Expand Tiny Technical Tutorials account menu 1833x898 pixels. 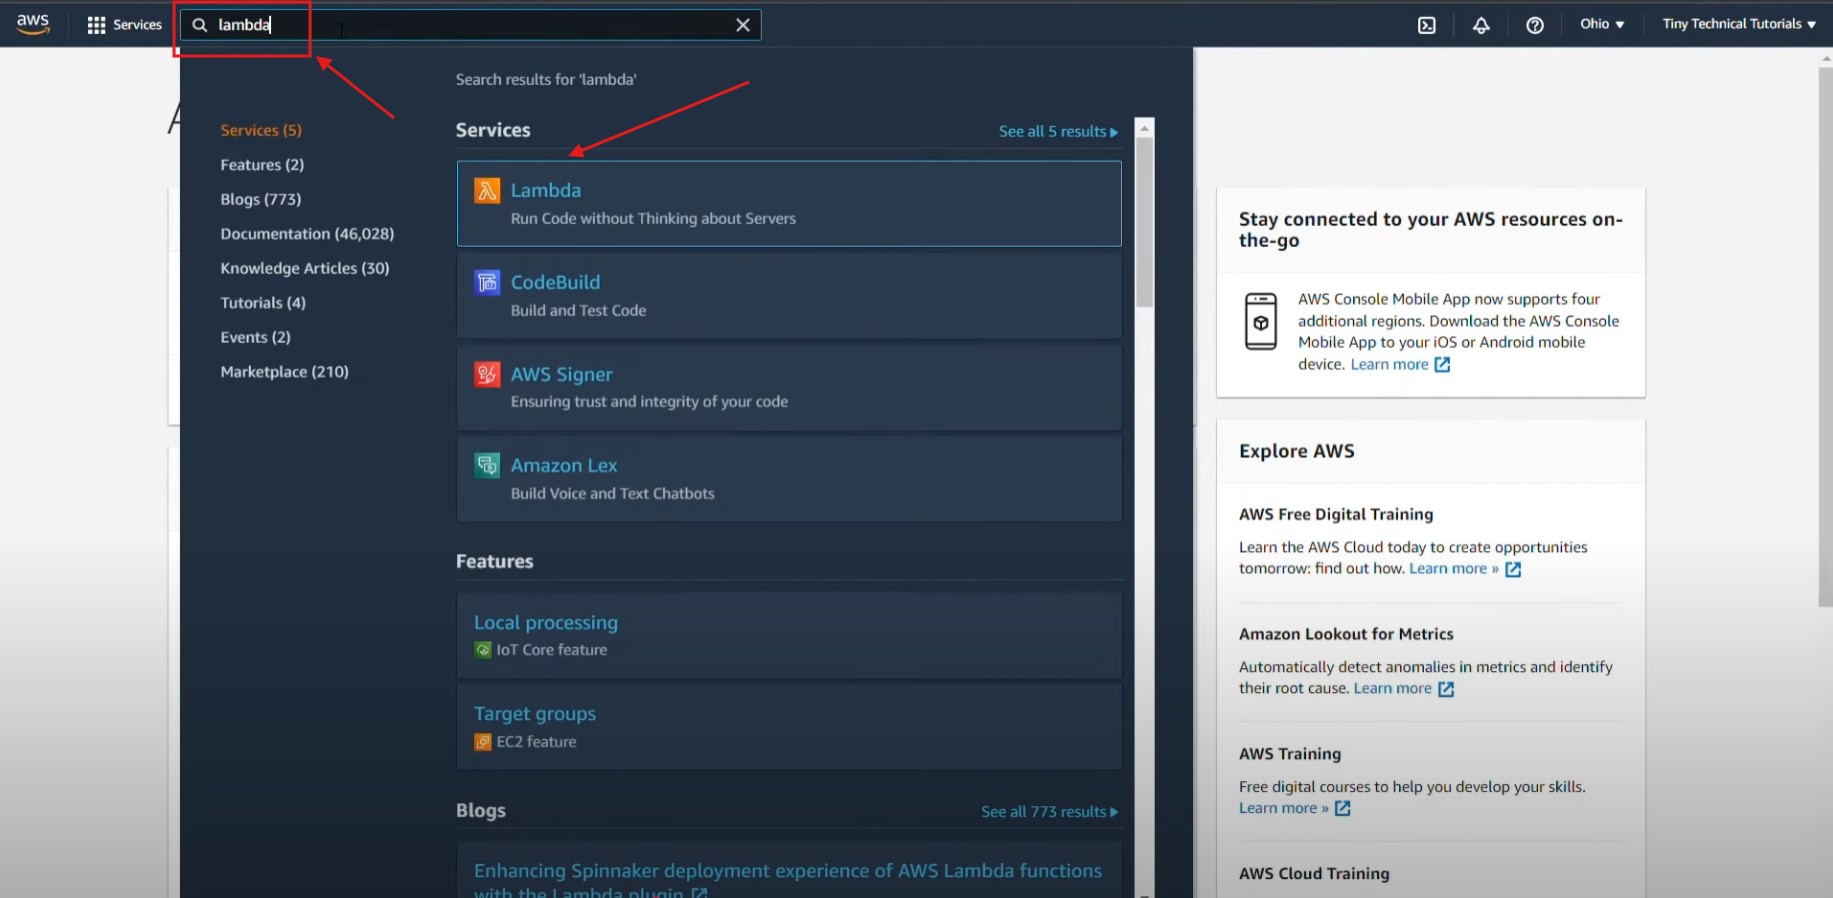1738,24
